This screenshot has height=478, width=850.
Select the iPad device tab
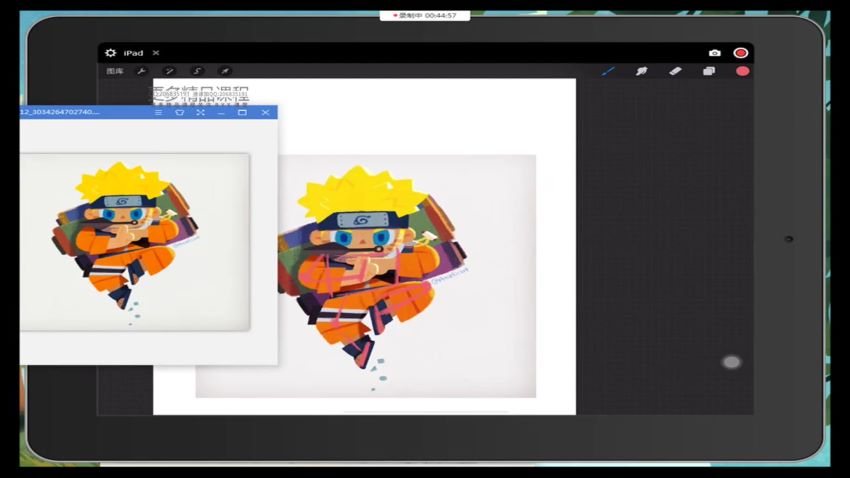coord(133,53)
